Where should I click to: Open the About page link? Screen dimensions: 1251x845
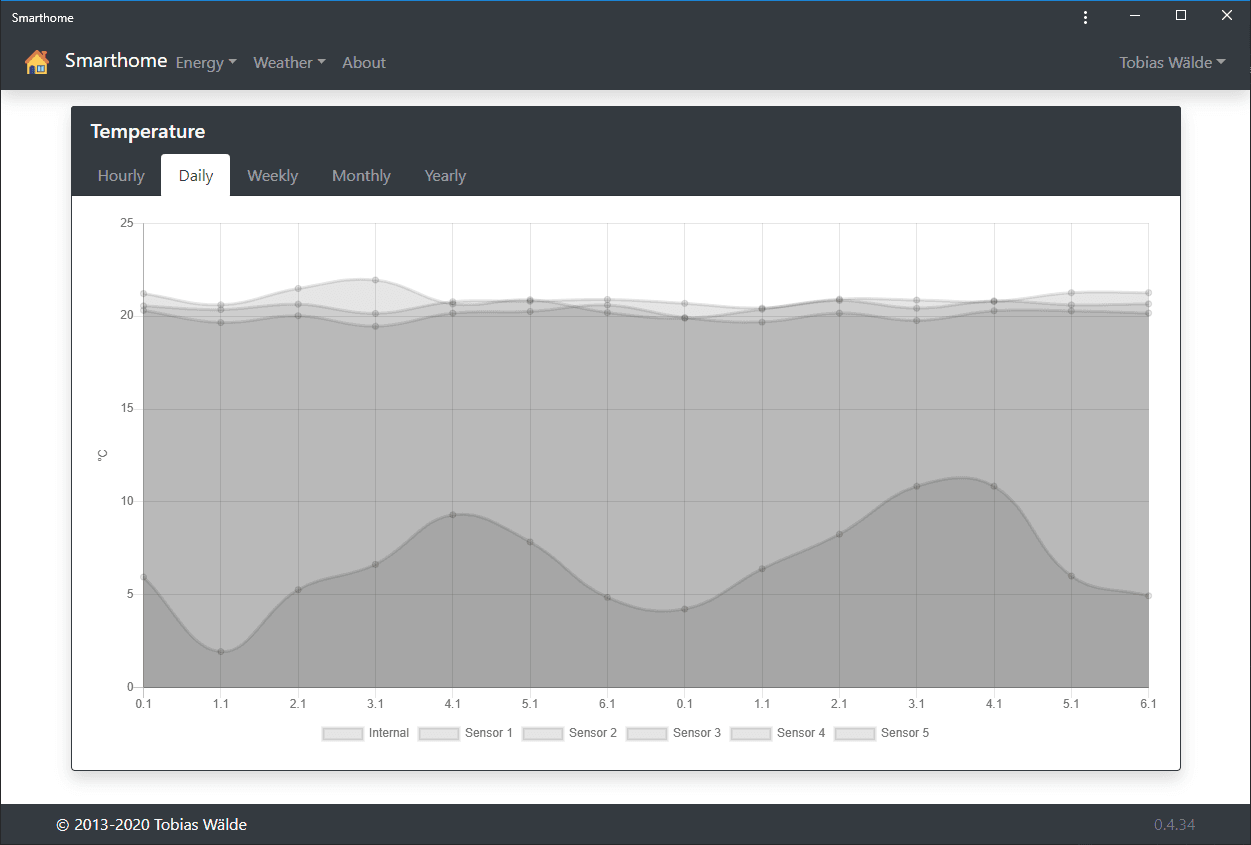pyautogui.click(x=364, y=62)
